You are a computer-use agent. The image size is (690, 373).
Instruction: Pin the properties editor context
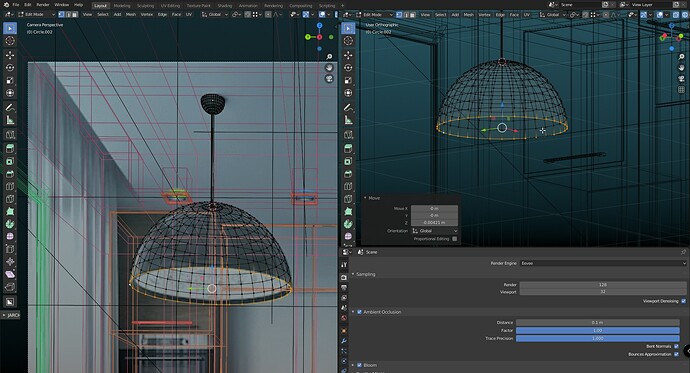coord(683,252)
